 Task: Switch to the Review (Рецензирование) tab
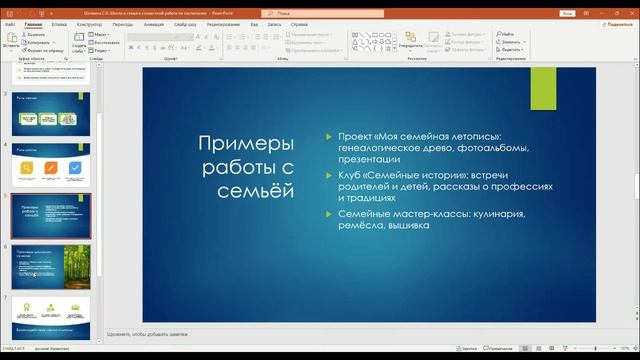223,24
